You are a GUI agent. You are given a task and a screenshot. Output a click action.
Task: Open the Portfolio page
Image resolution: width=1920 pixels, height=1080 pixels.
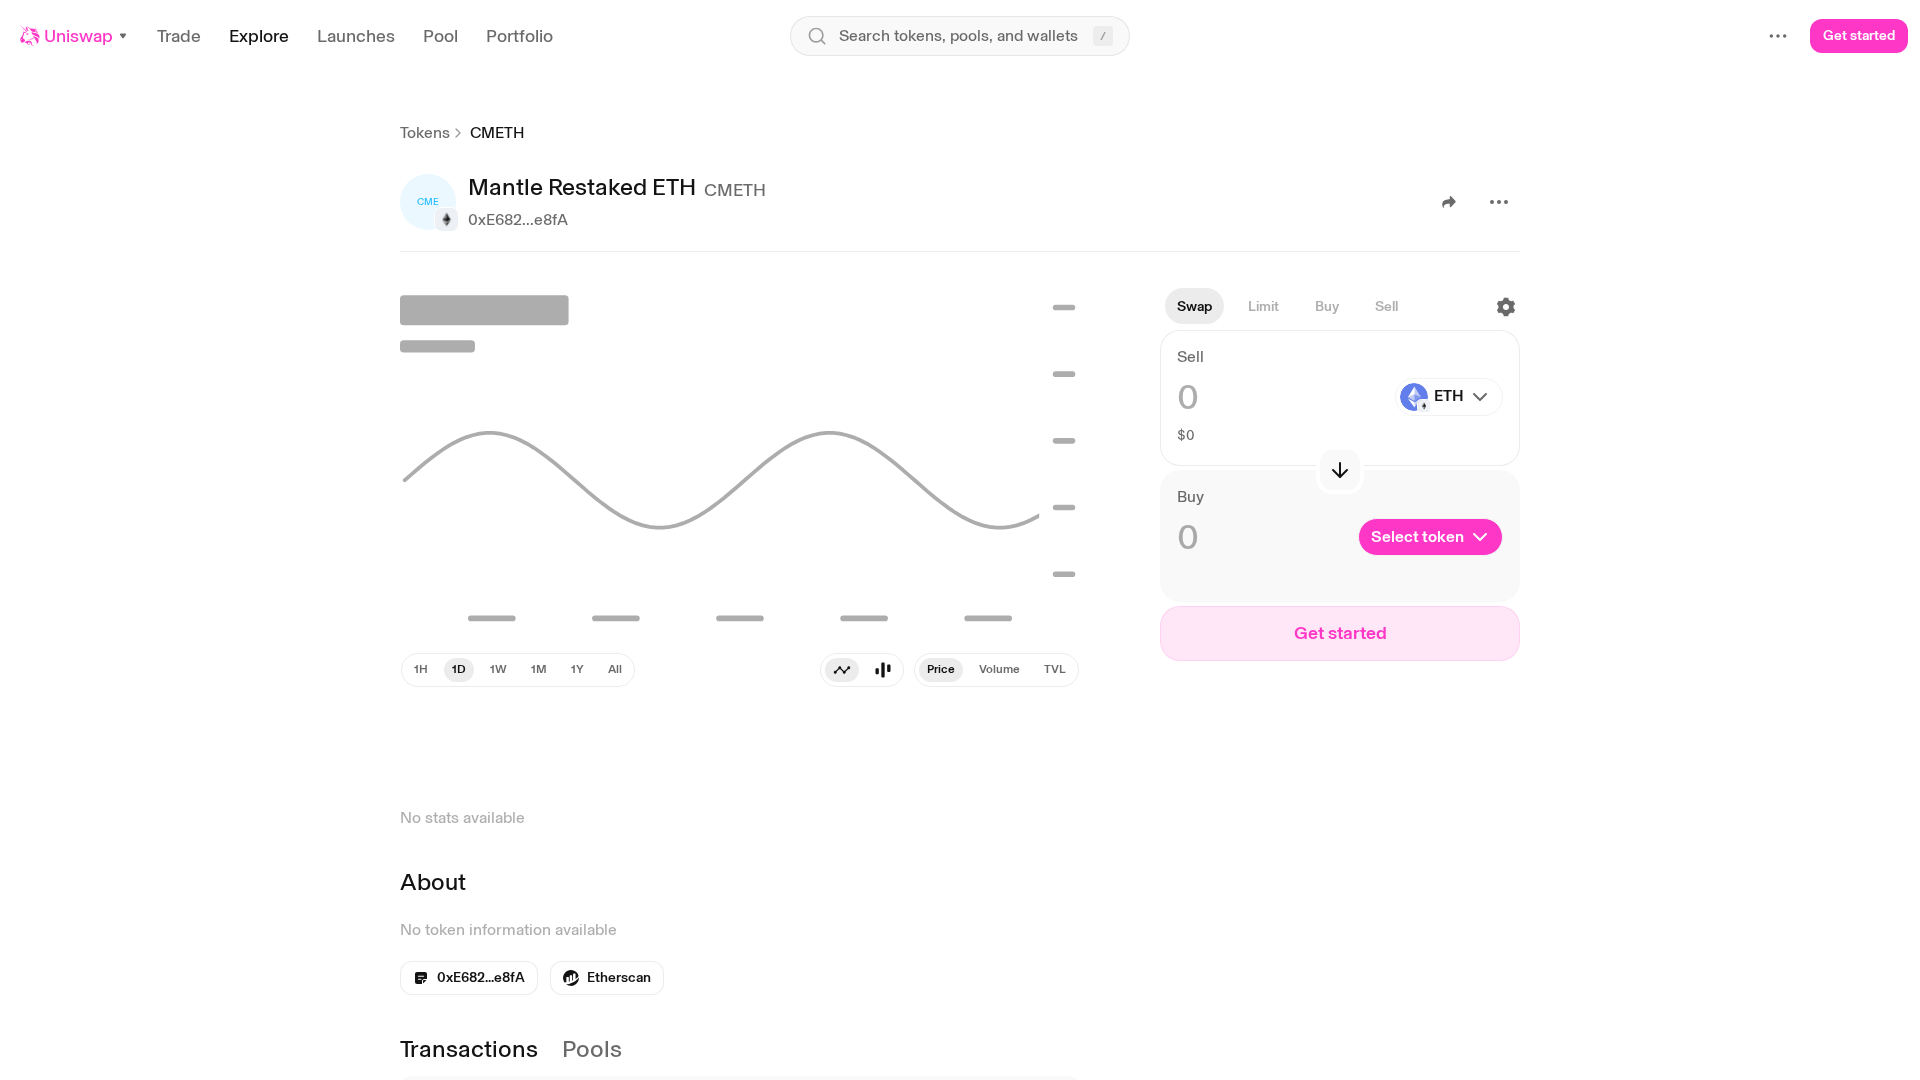(x=519, y=36)
